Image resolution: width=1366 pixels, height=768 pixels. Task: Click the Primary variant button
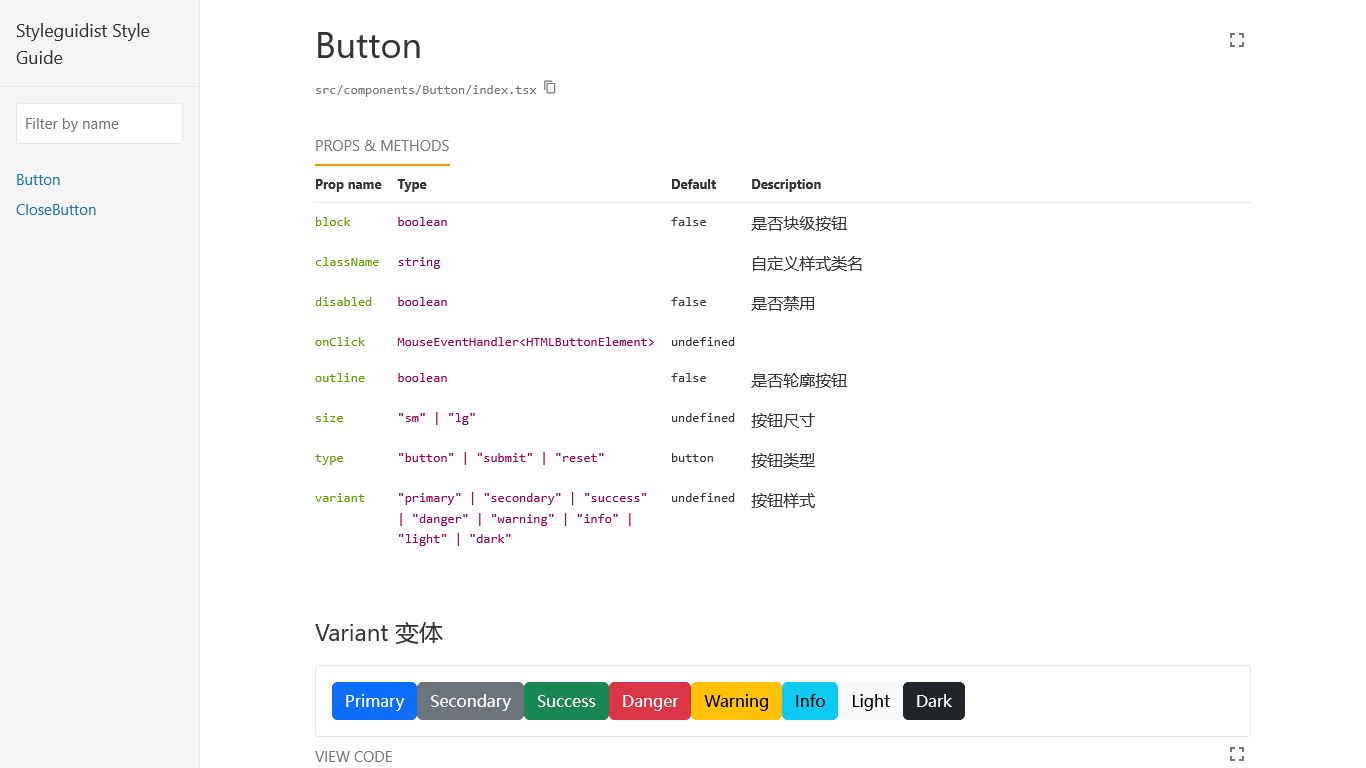[x=374, y=701]
